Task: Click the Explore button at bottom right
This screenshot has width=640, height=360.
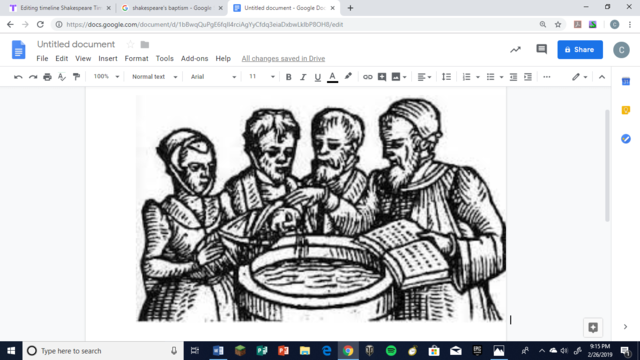Action: tap(593, 327)
